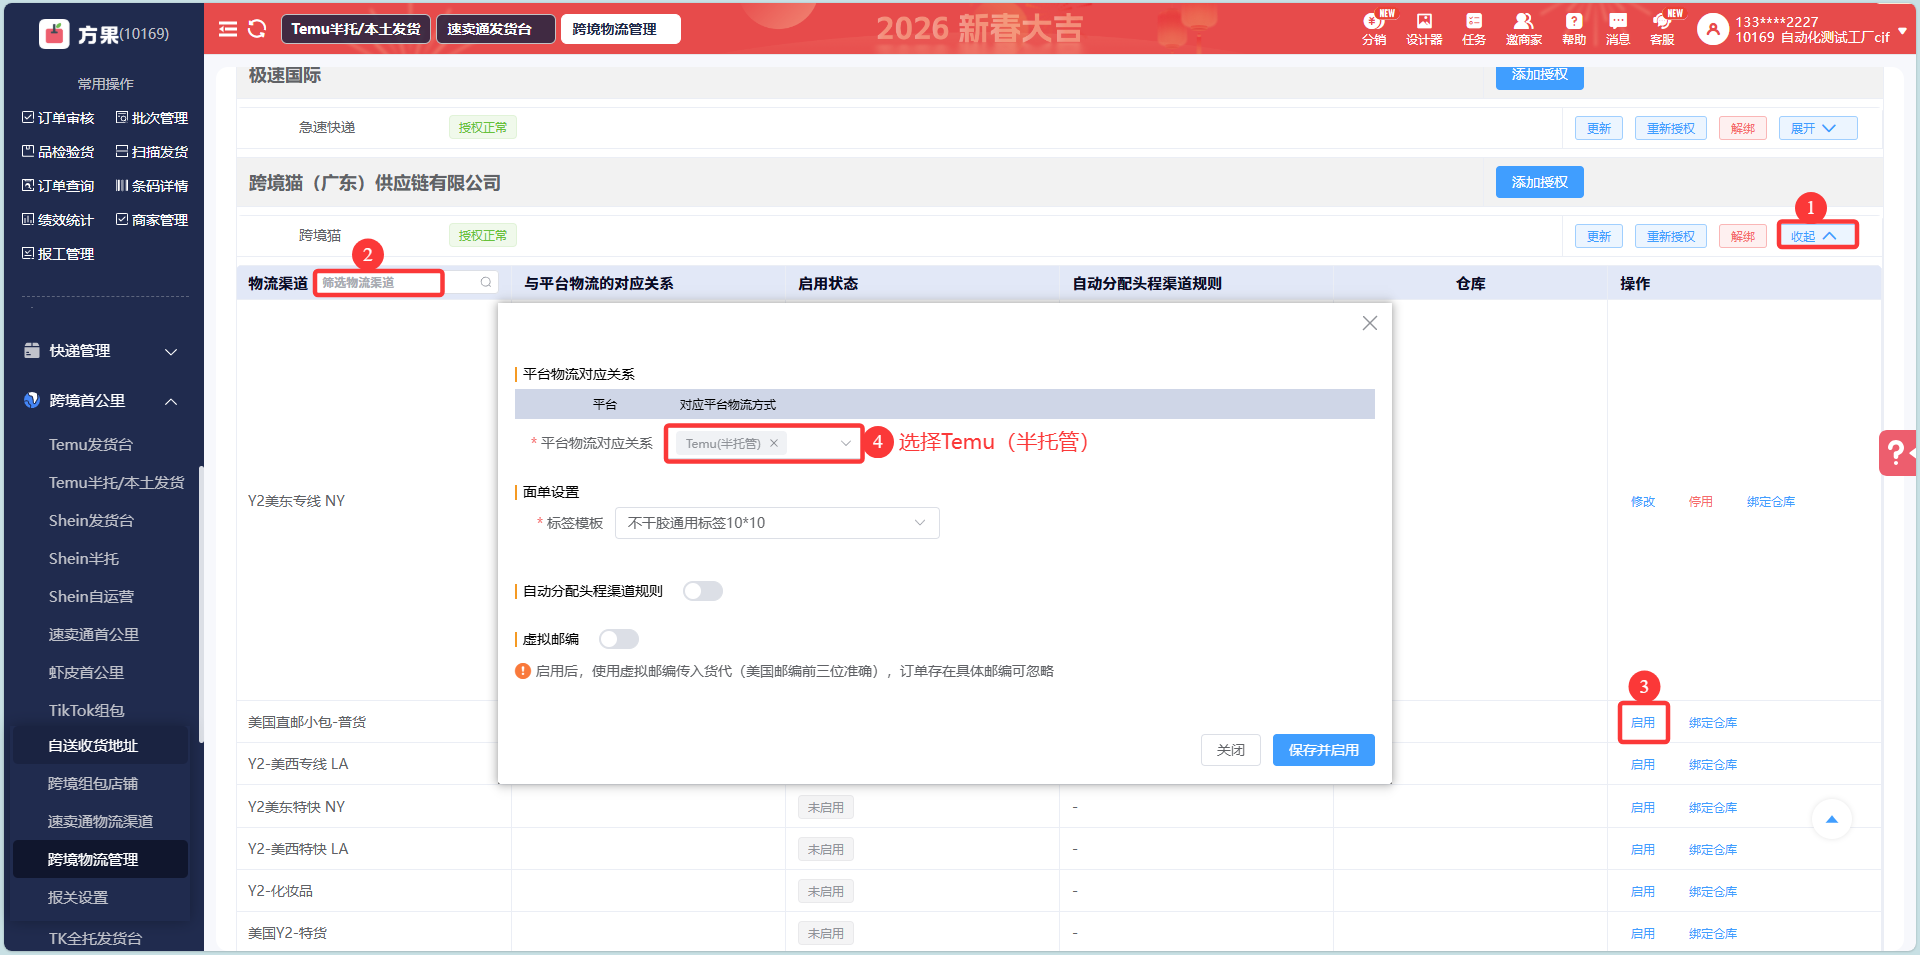Collapse the 跨境首公里 sidebar section
The height and width of the screenshot is (955, 1920).
tap(101, 401)
